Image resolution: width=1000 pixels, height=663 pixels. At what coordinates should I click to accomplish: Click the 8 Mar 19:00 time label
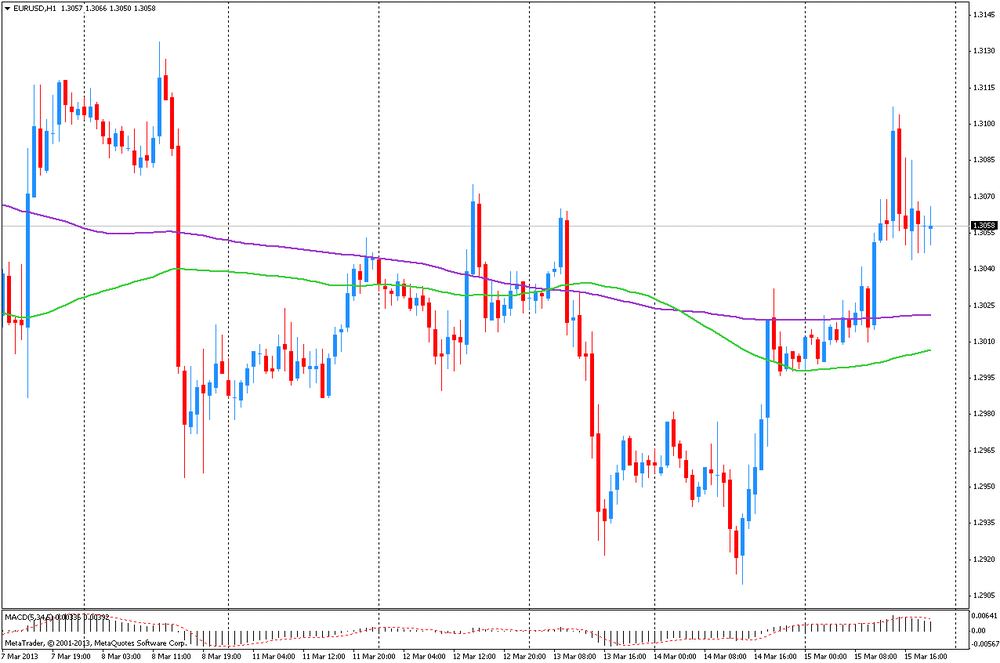(x=221, y=656)
